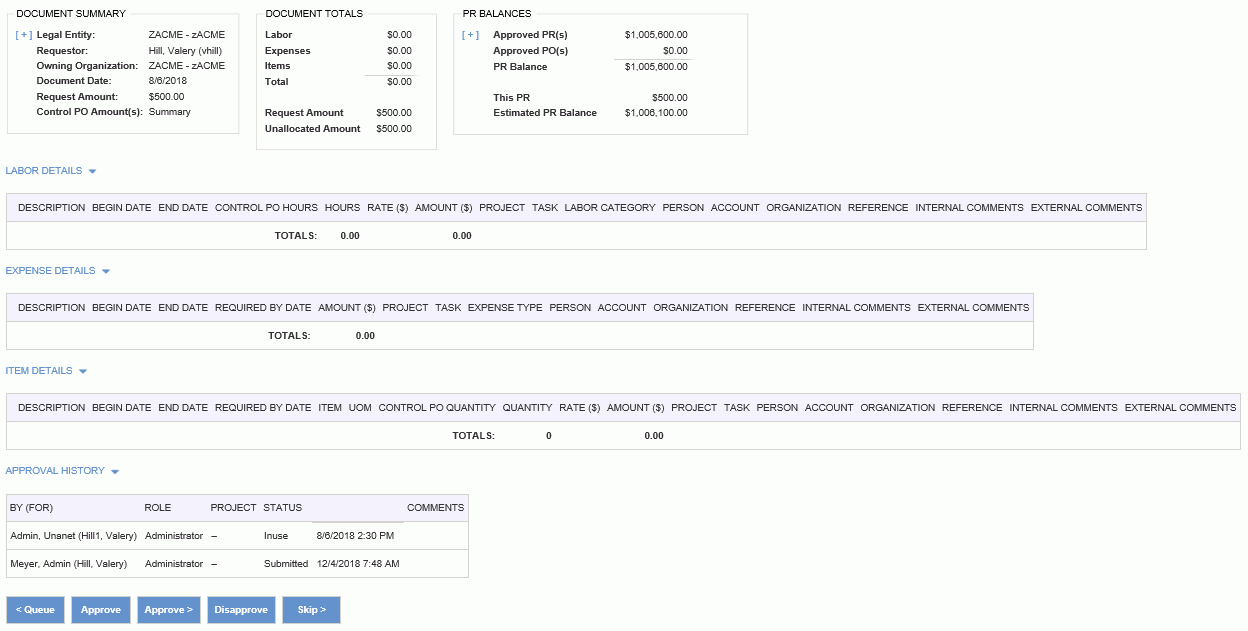Click Expense Type column header
Screen dimensions: 1248x631
(505, 308)
